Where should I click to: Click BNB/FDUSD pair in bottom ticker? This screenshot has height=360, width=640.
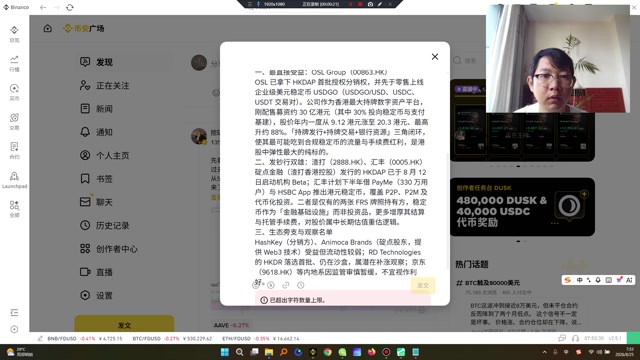(x=84, y=338)
